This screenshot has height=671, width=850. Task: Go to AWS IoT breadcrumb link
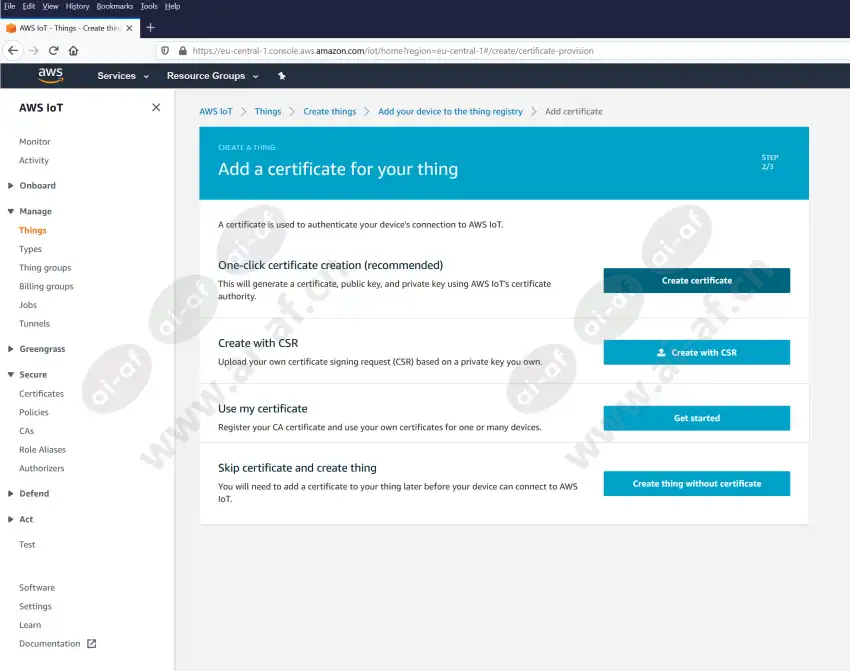point(216,111)
